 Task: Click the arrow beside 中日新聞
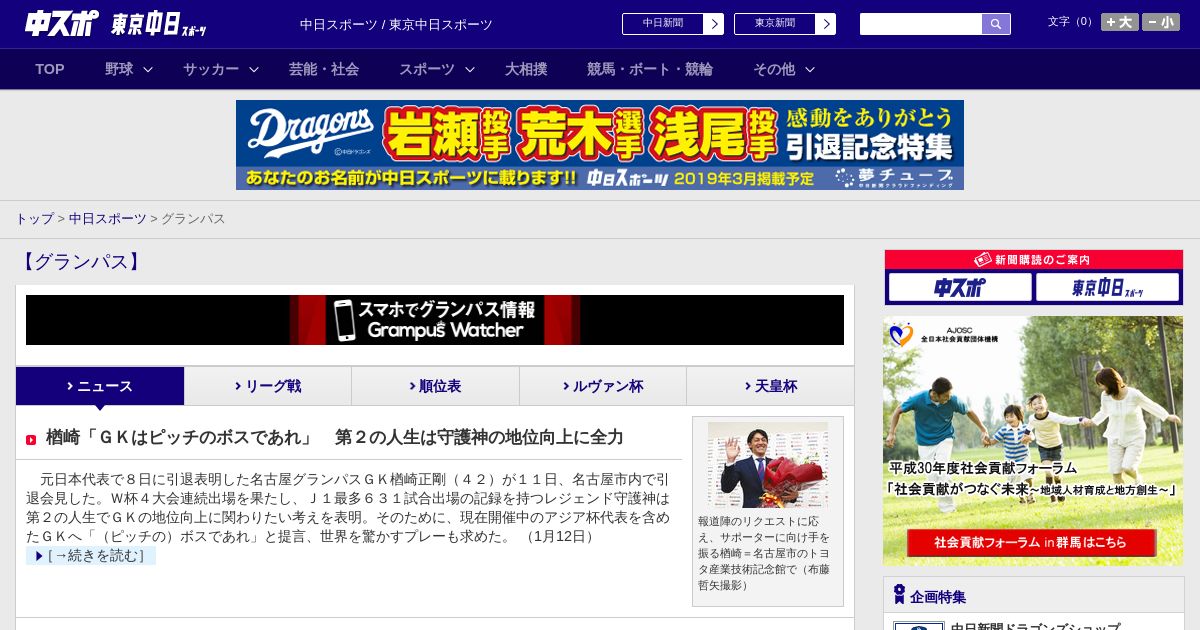714,24
